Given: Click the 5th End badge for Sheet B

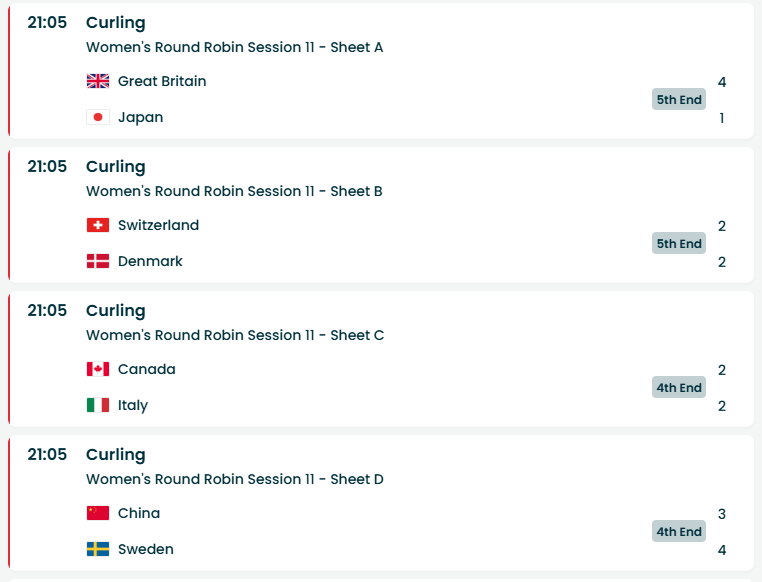Looking at the screenshot, I should tap(679, 243).
